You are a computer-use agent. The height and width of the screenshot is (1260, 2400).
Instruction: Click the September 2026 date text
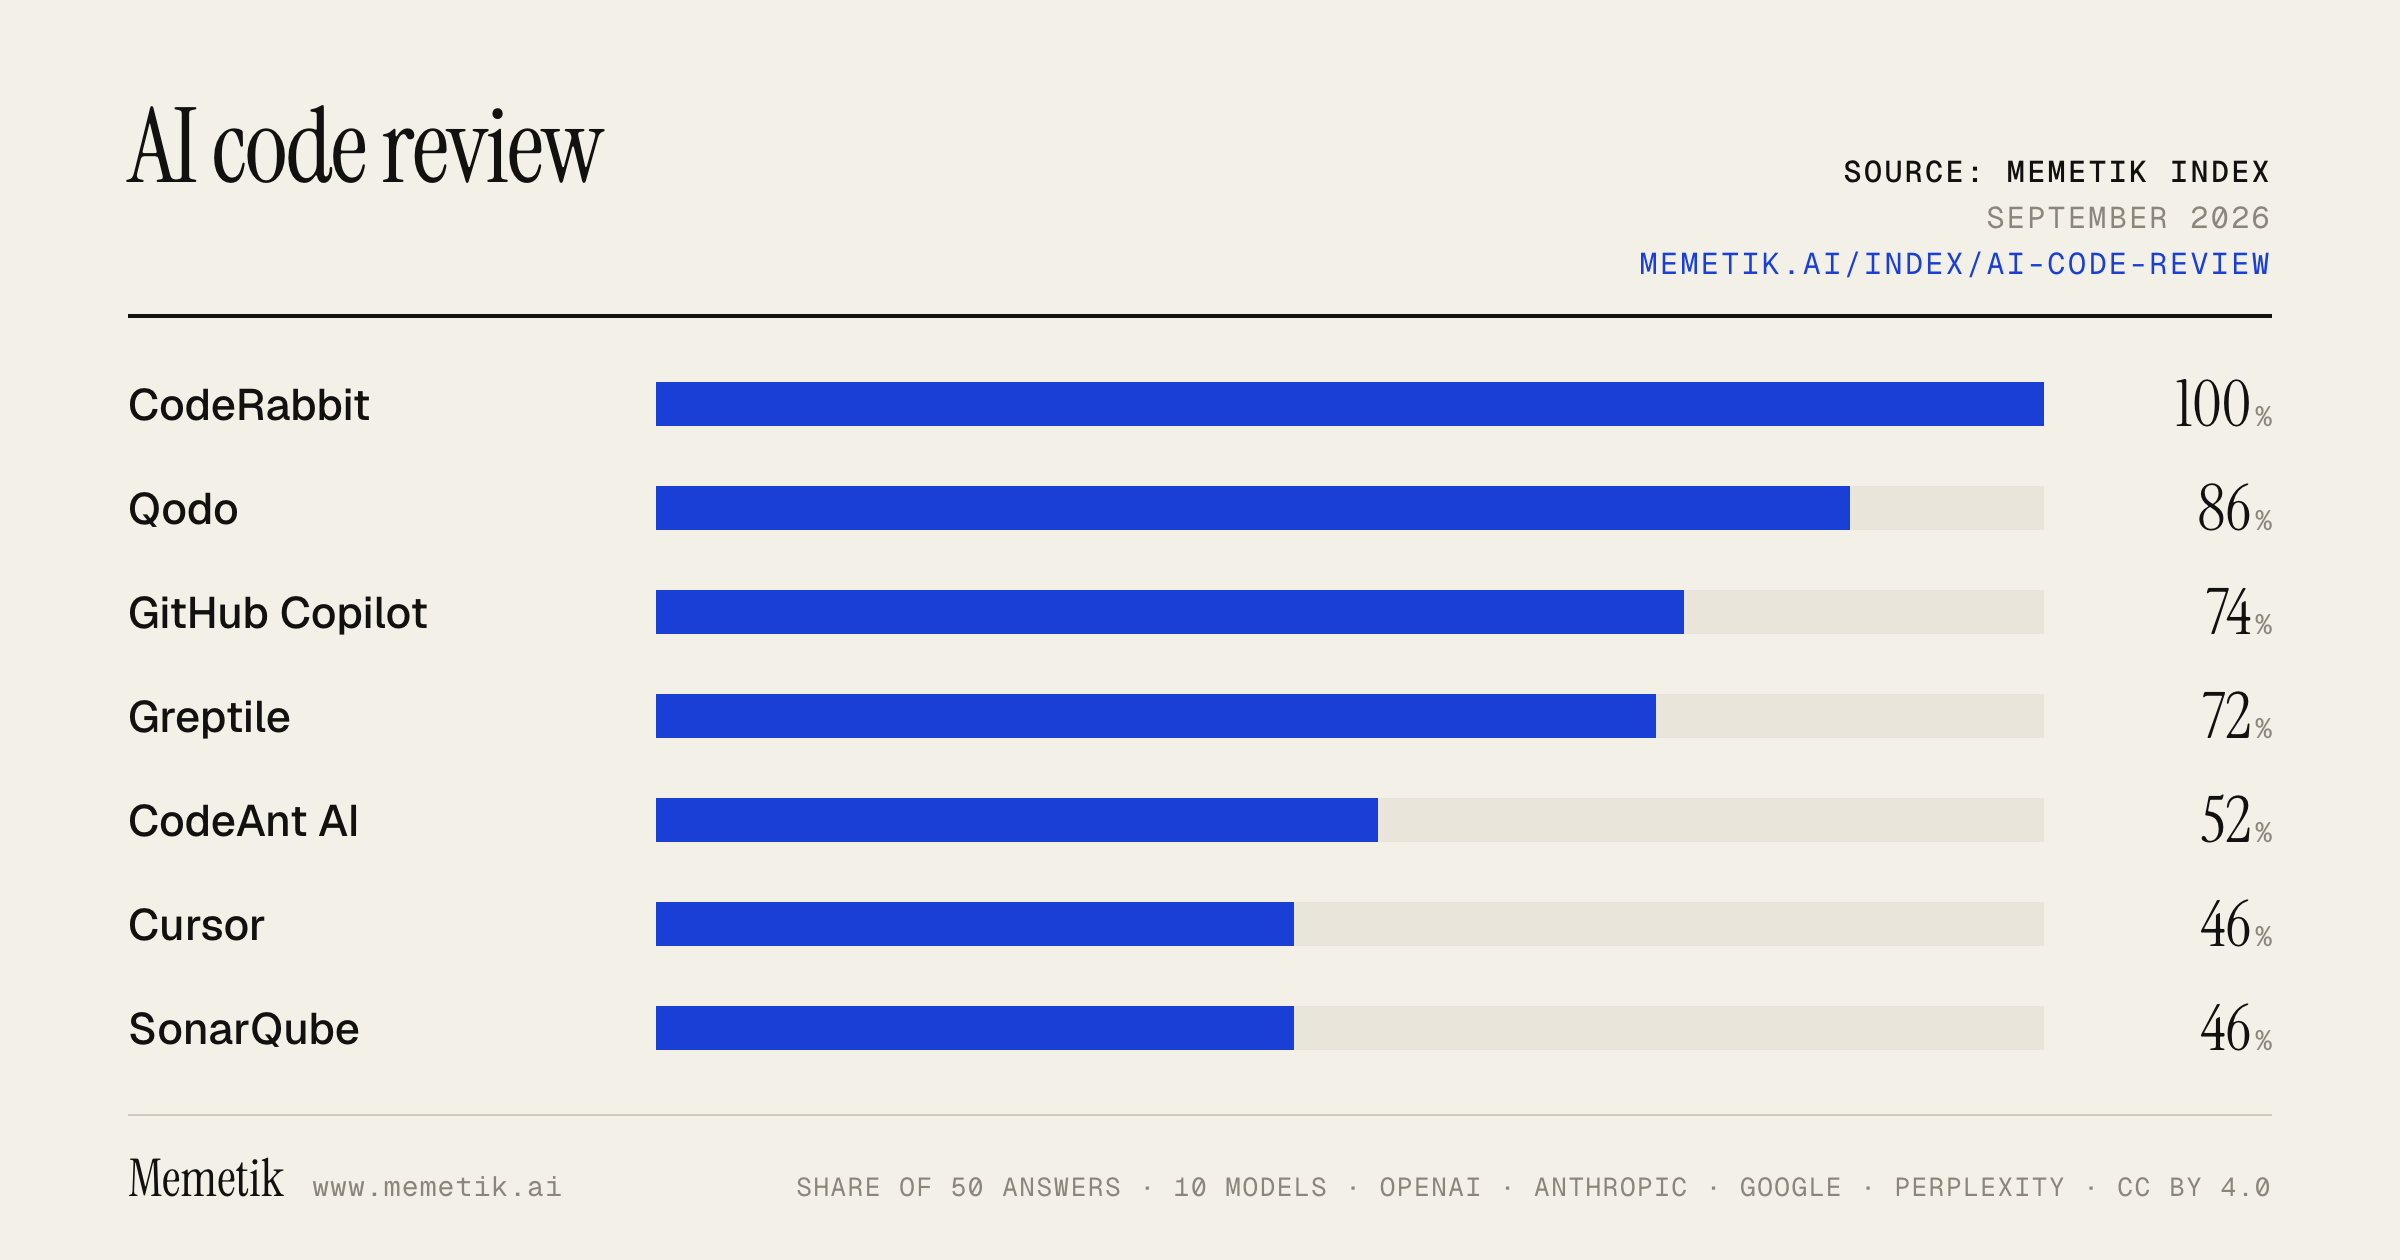tap(2128, 218)
